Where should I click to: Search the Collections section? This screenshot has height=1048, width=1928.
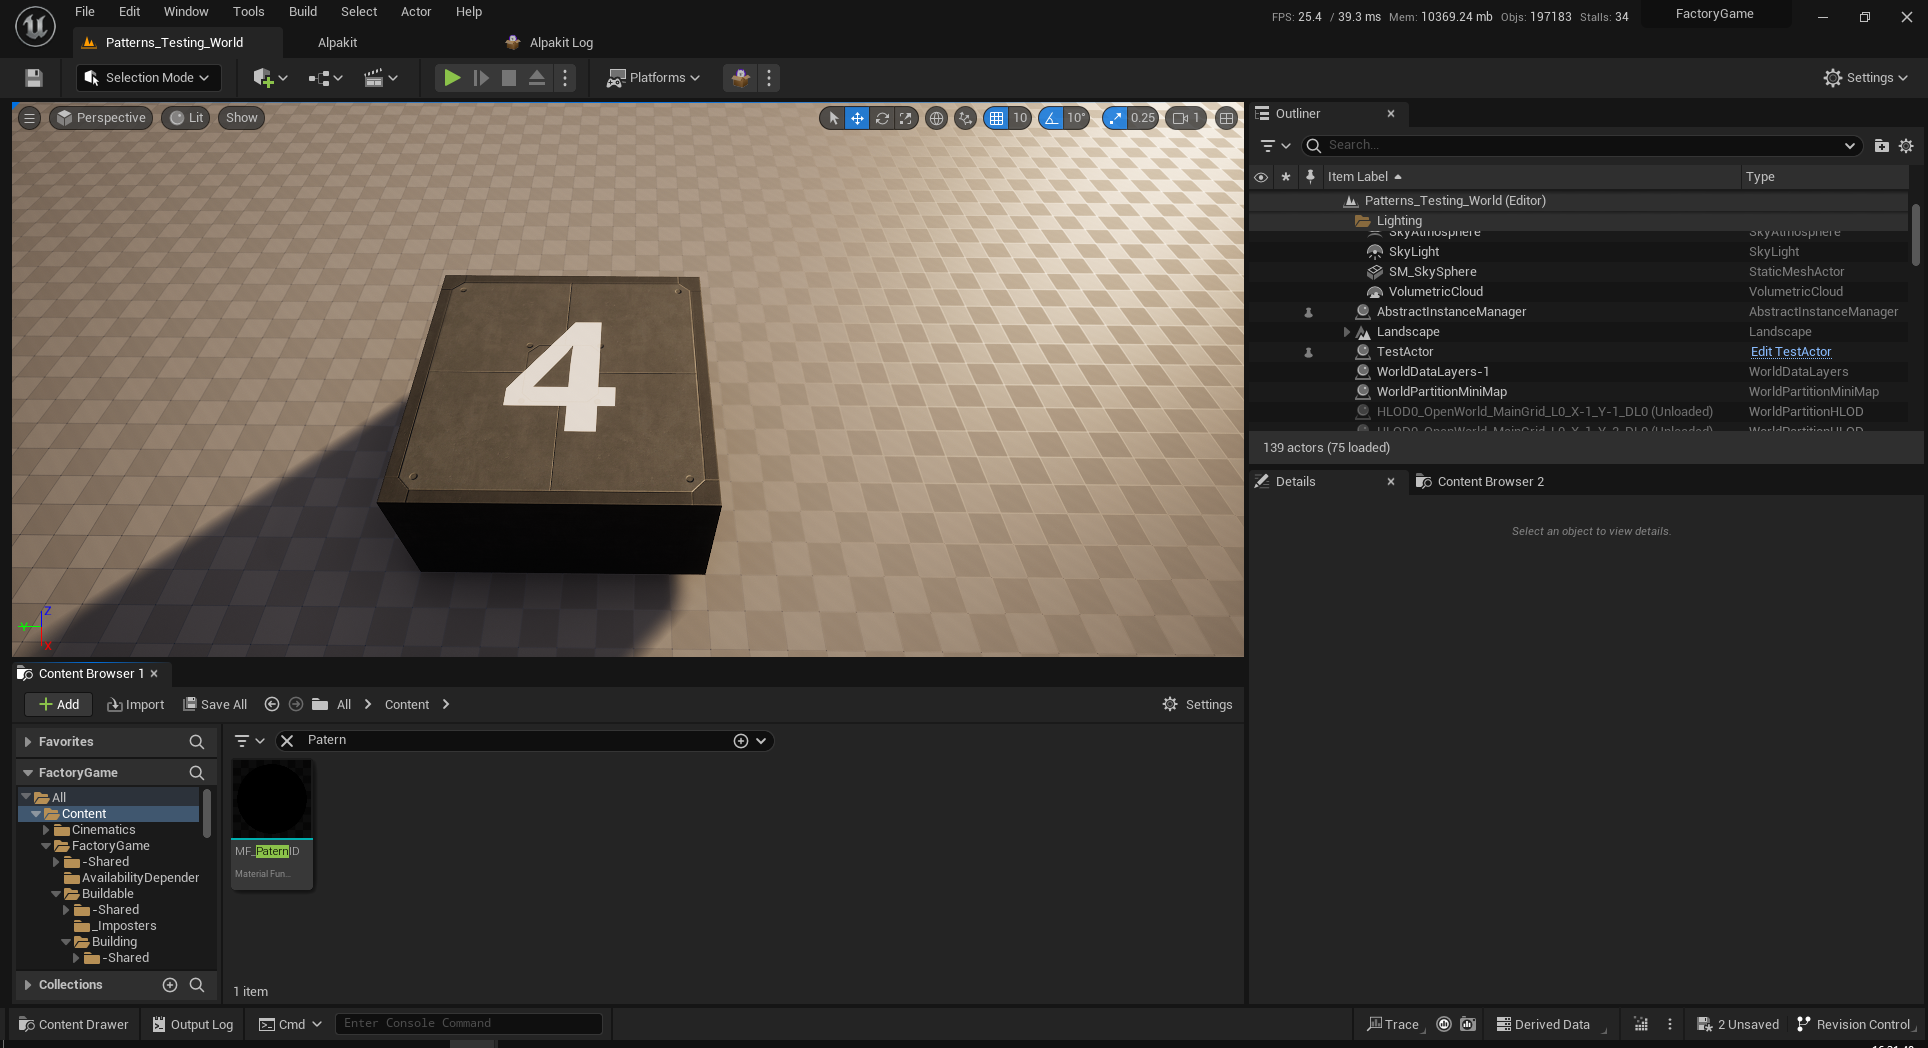click(x=197, y=985)
